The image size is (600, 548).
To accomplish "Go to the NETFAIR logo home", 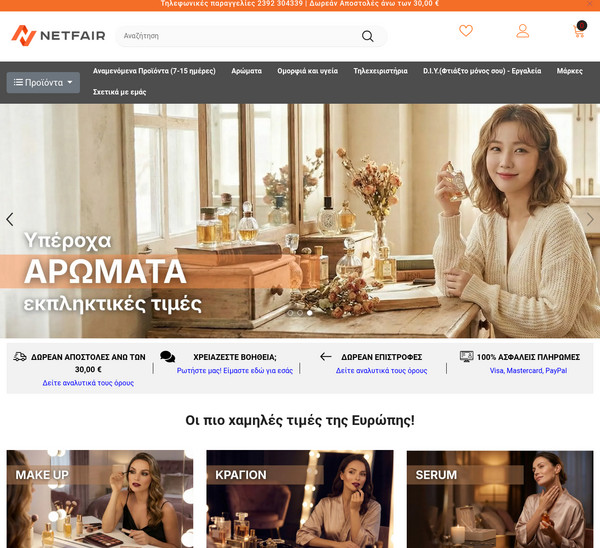I will (58, 36).
